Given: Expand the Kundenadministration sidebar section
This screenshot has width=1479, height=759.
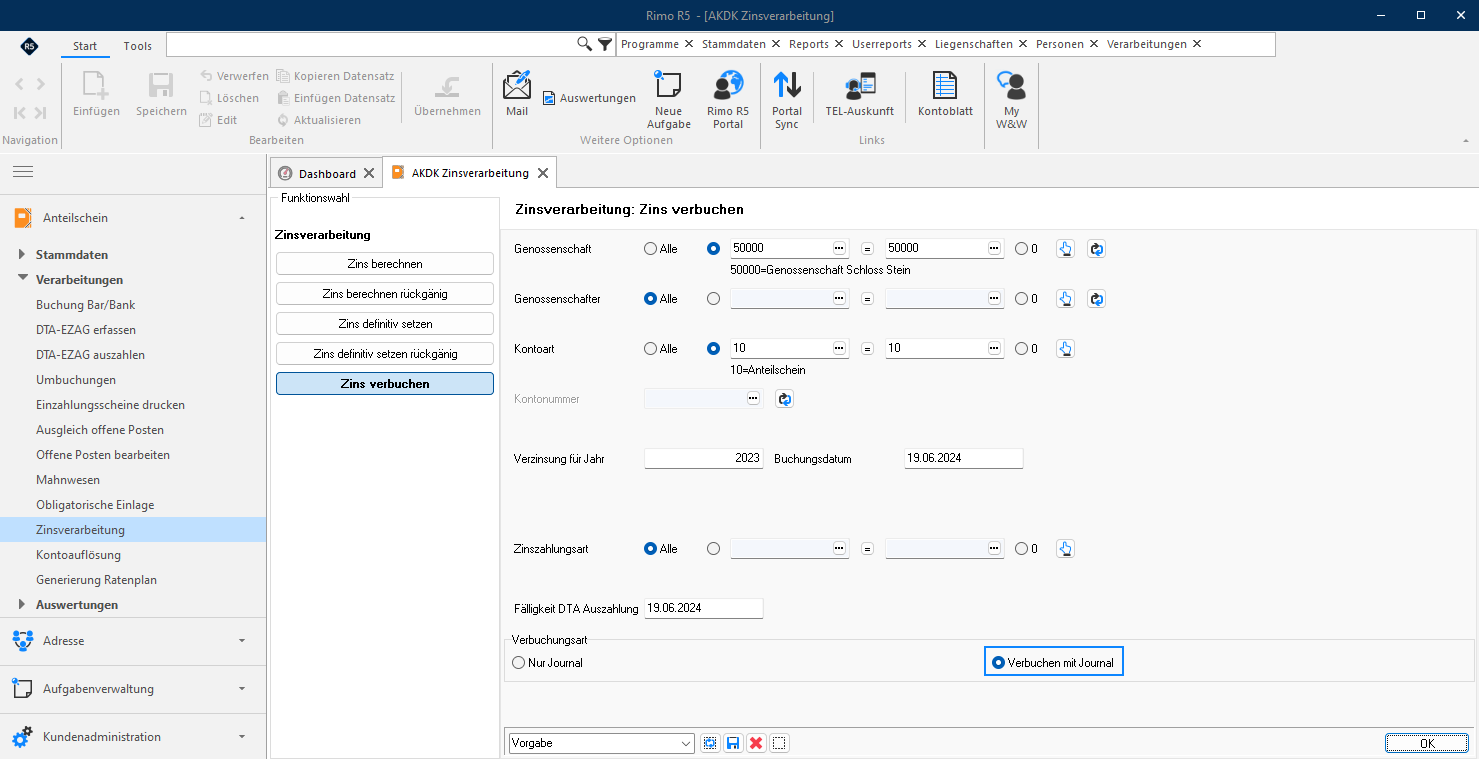Looking at the screenshot, I should pyautogui.click(x=133, y=737).
